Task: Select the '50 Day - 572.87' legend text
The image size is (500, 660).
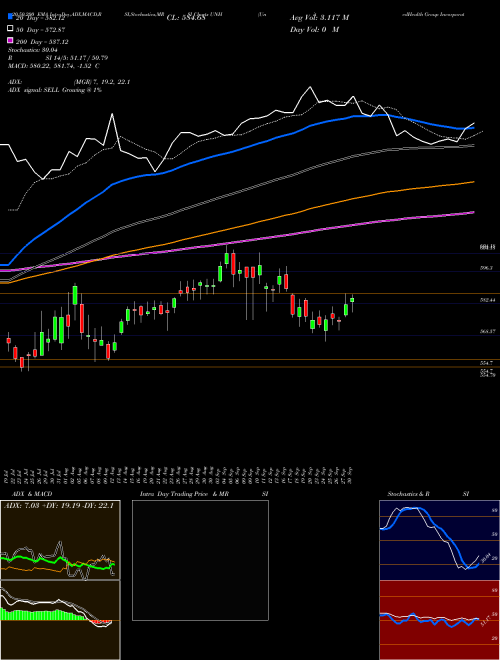Action: pyautogui.click(x=41, y=30)
